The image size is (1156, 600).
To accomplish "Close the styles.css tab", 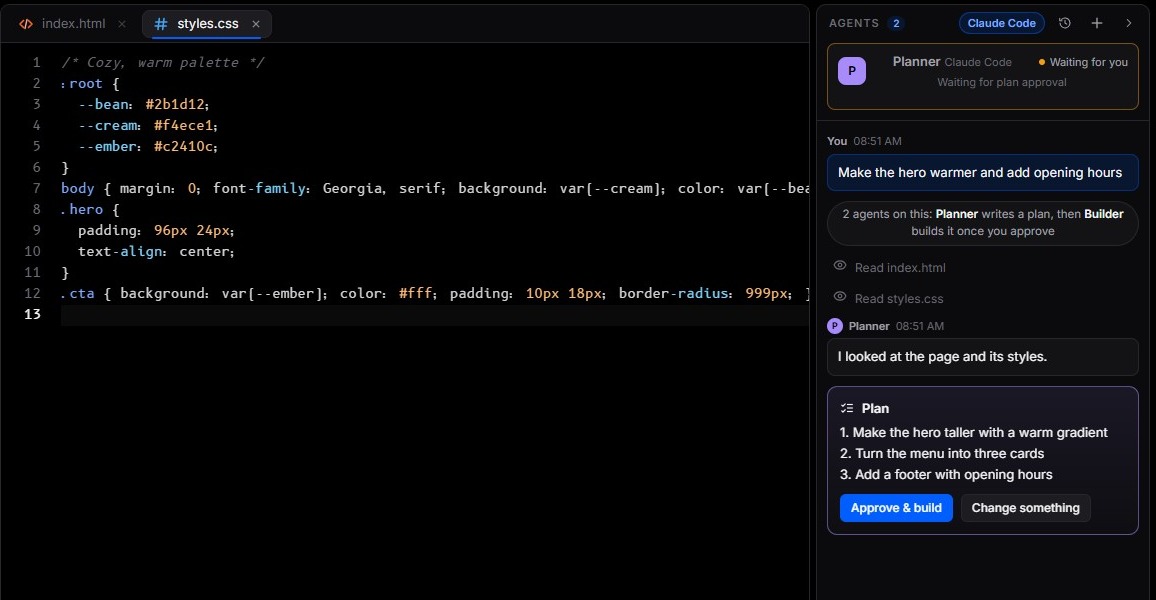I will 256,24.
